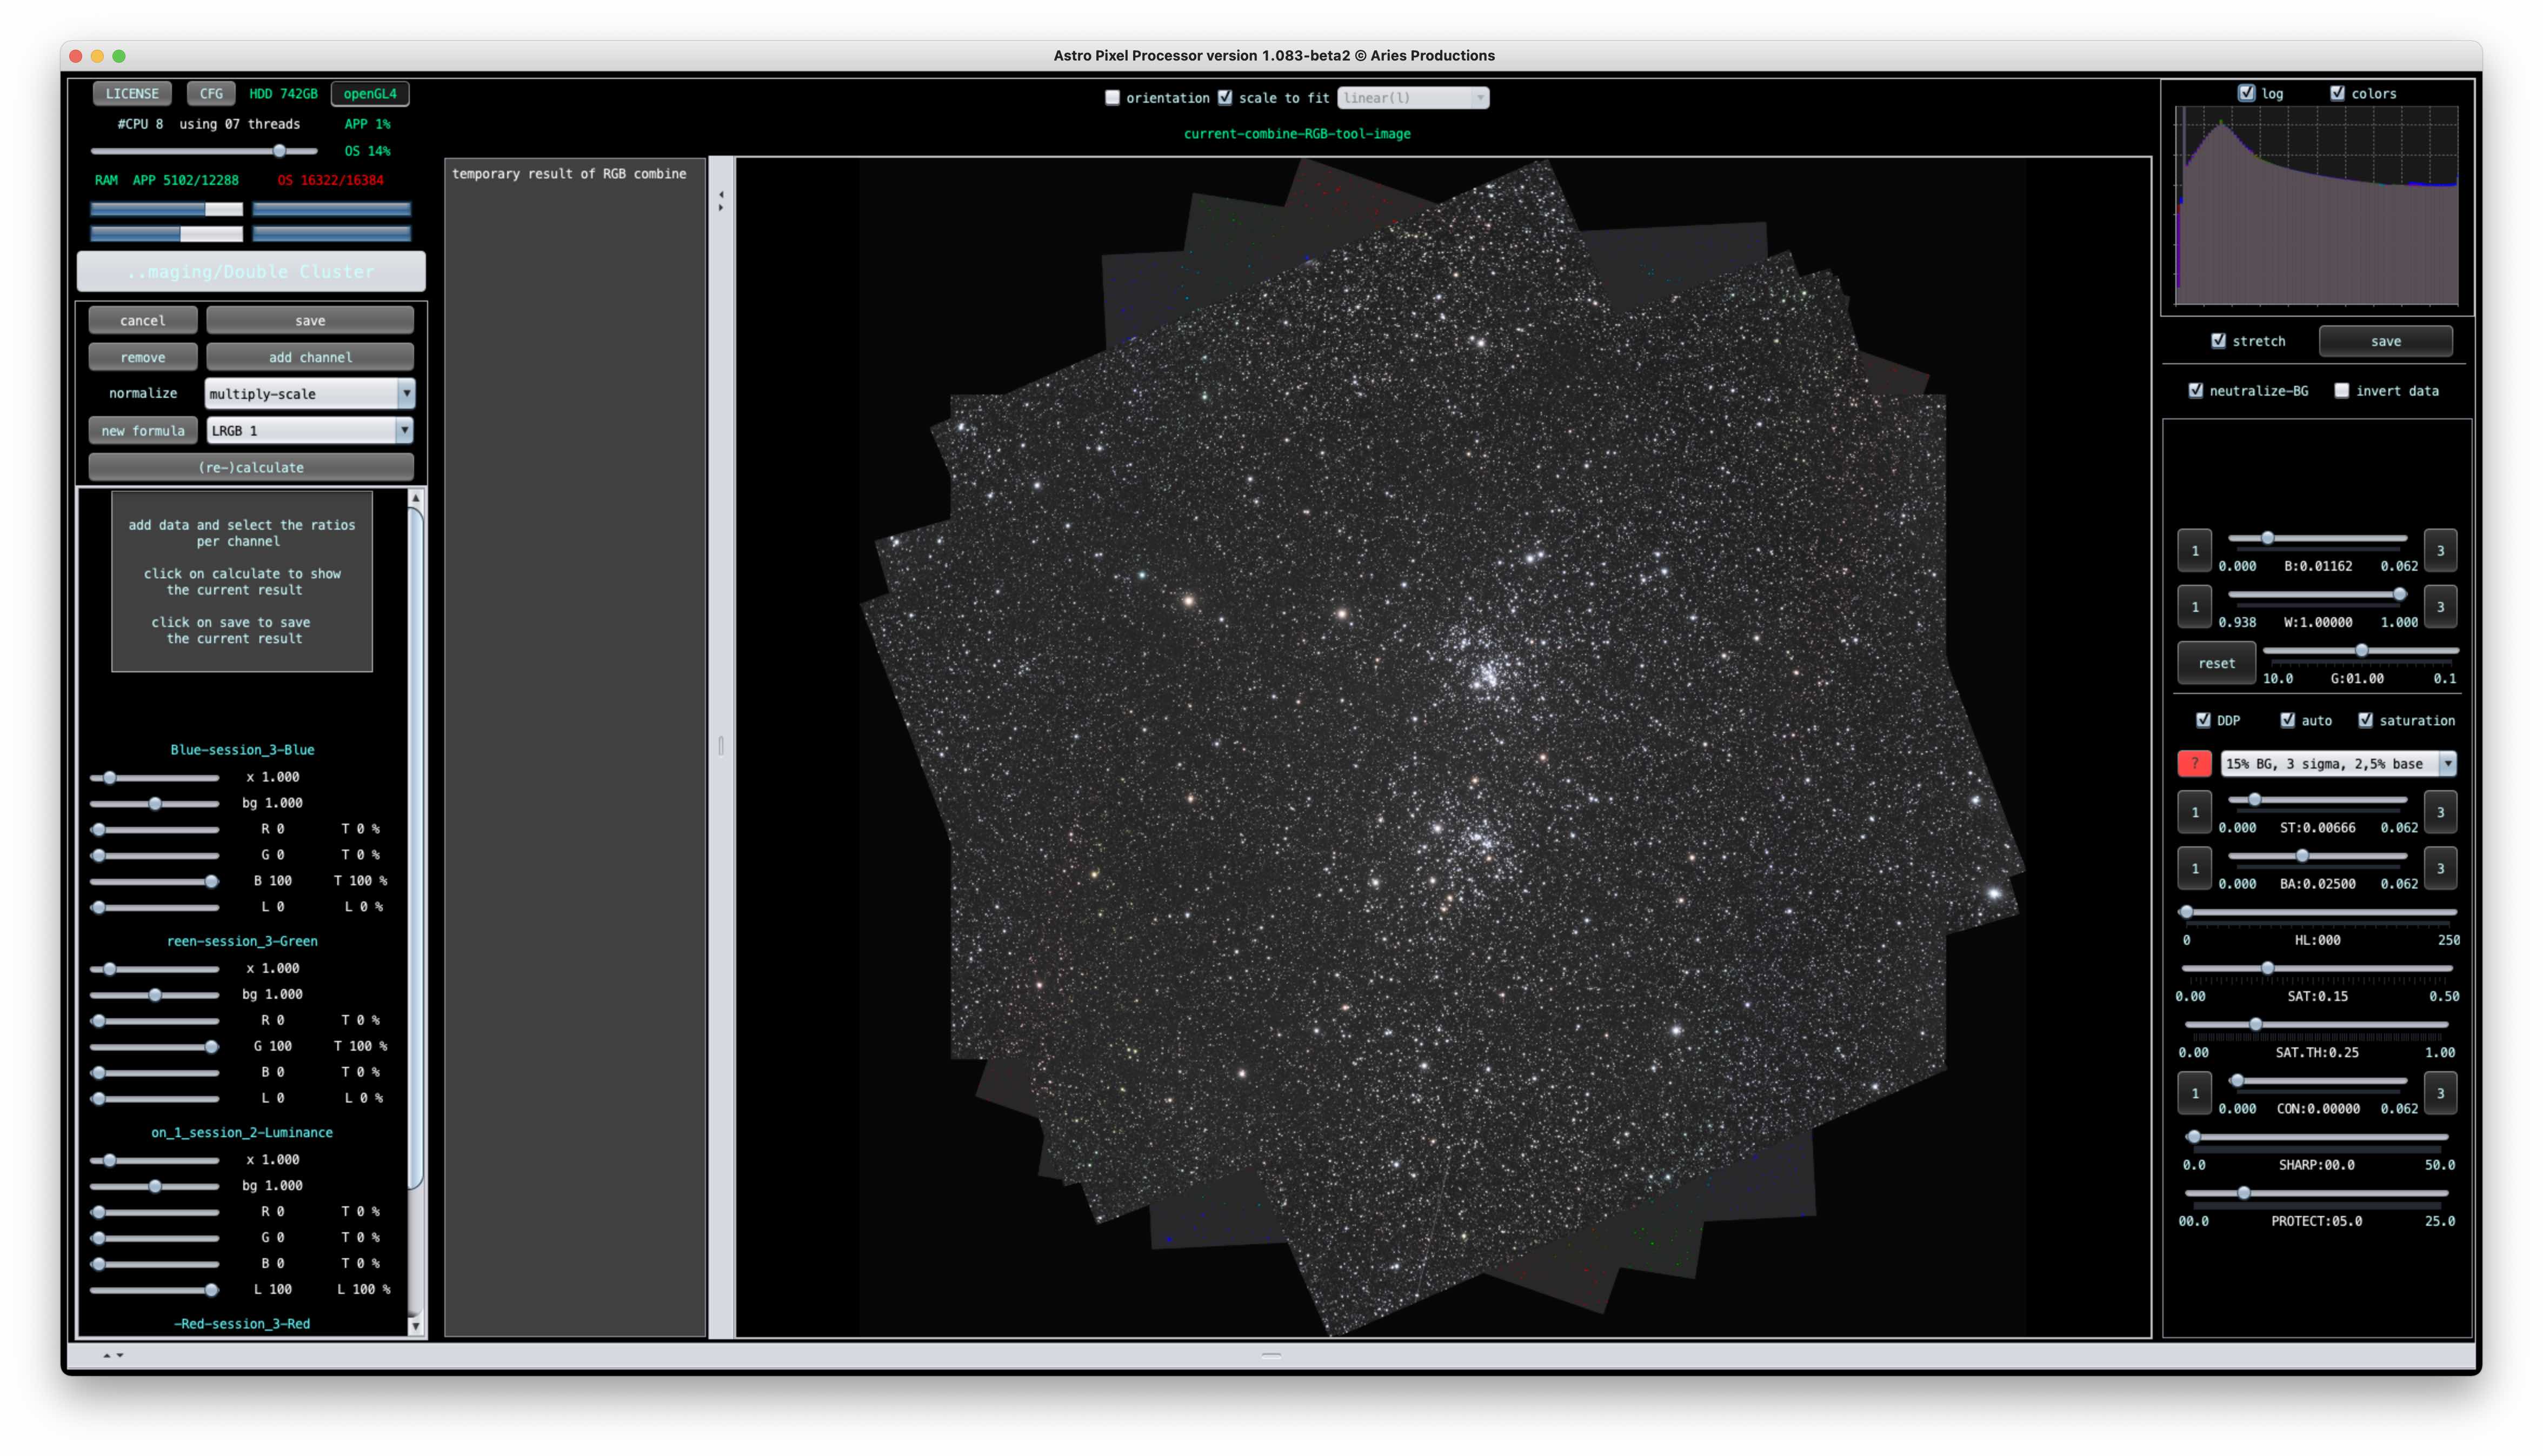Uncheck neutralize-BG

pyautogui.click(x=2196, y=390)
